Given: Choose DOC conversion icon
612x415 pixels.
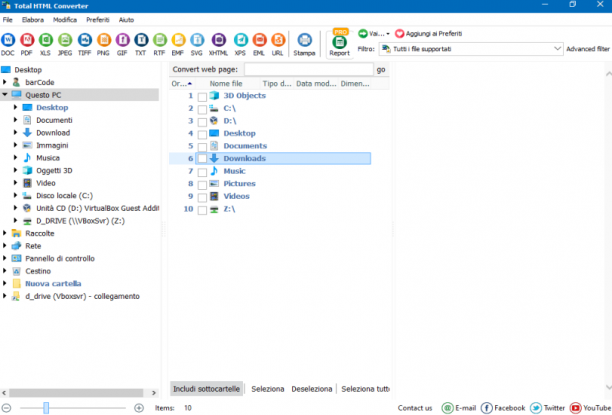Looking at the screenshot, I should (8, 44).
